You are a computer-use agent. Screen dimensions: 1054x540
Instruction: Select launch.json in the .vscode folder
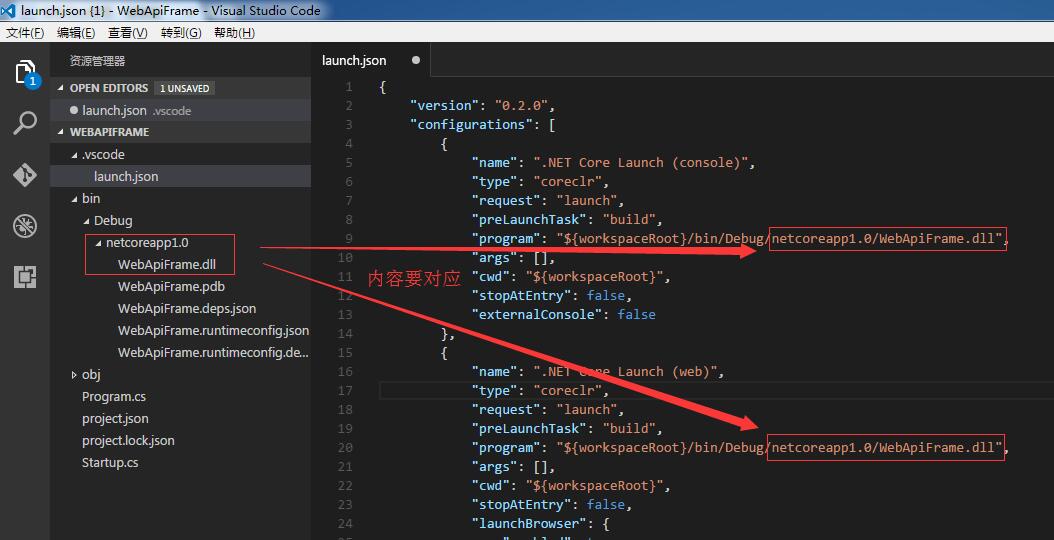click(x=180, y=176)
